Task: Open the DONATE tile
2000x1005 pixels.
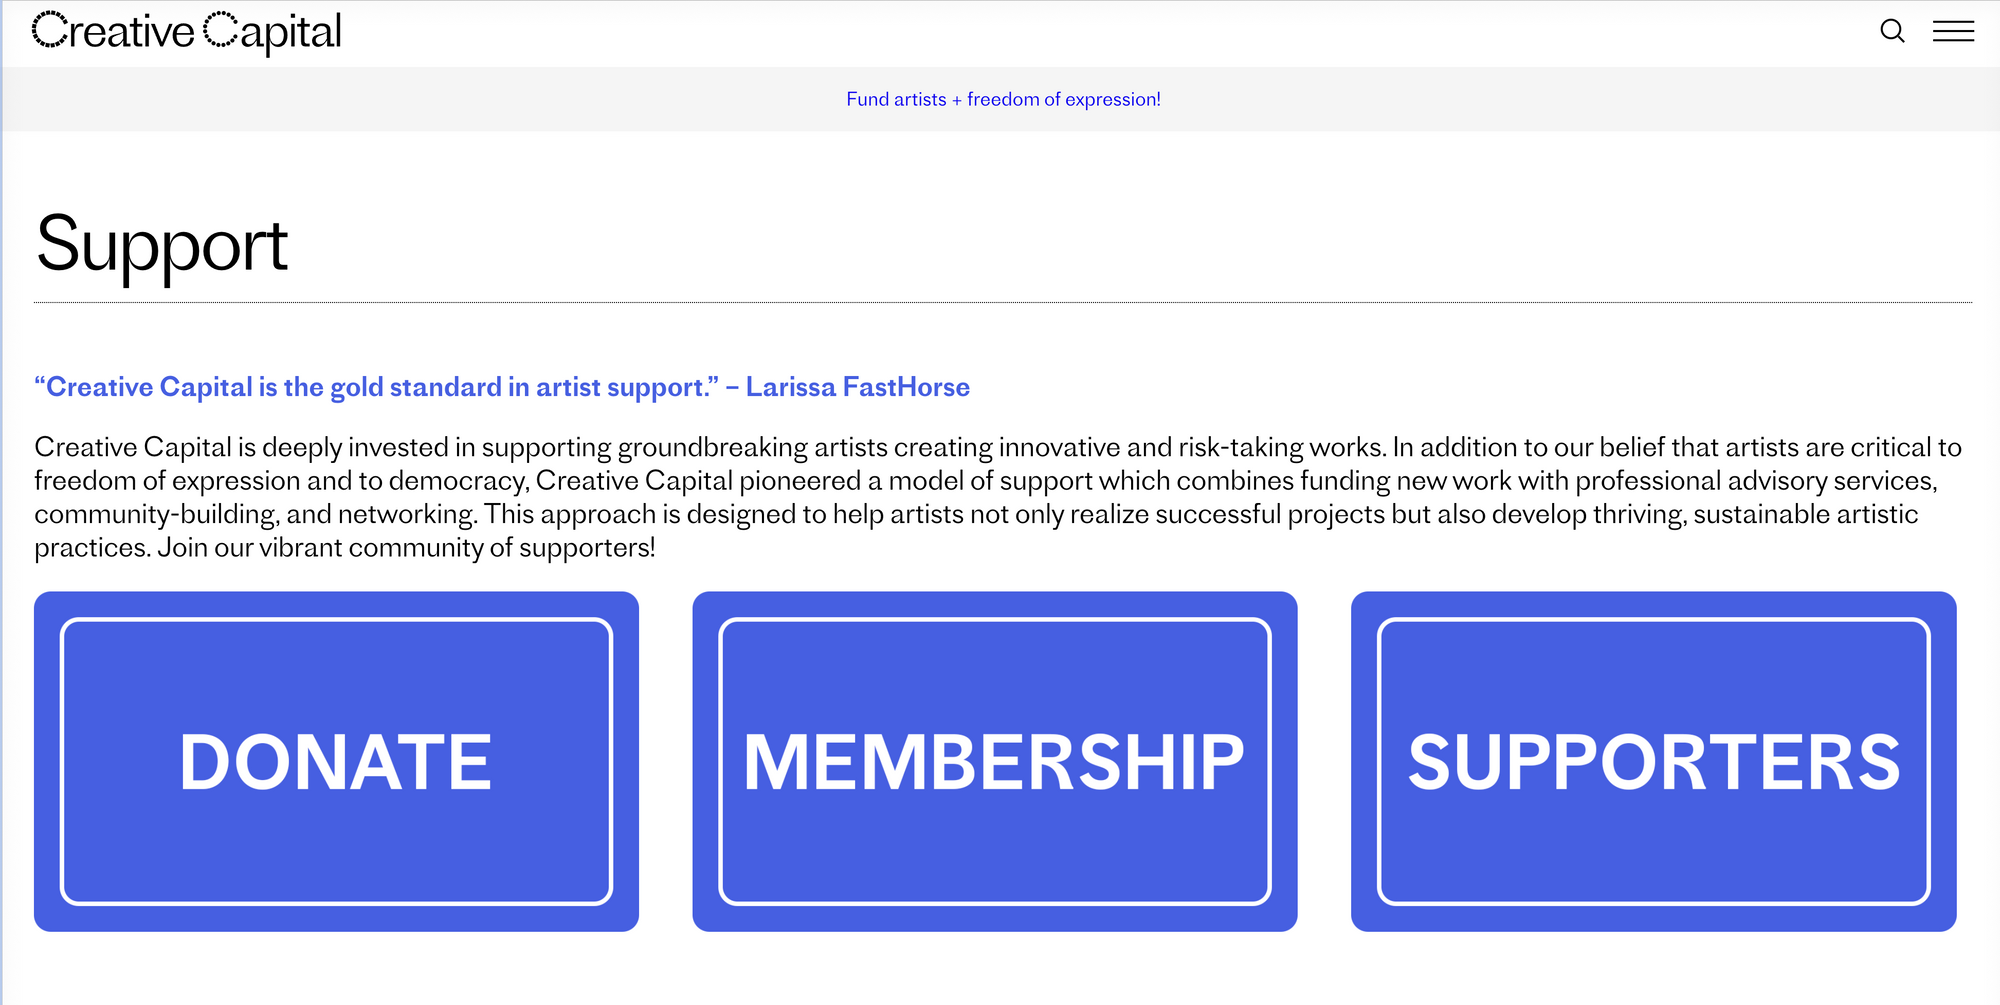Action: click(x=336, y=761)
